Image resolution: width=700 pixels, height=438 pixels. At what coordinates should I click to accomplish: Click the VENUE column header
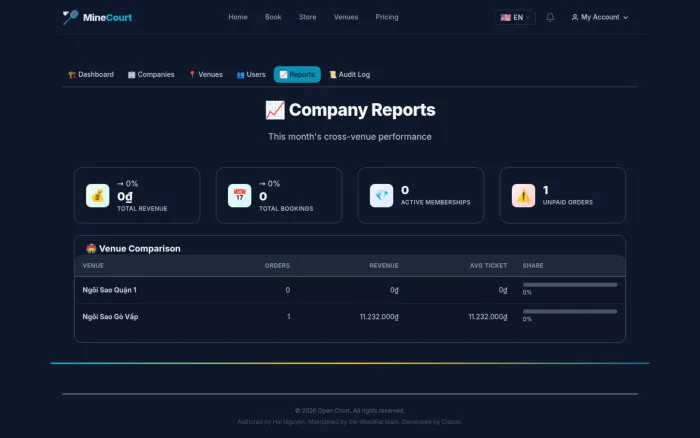[93, 266]
